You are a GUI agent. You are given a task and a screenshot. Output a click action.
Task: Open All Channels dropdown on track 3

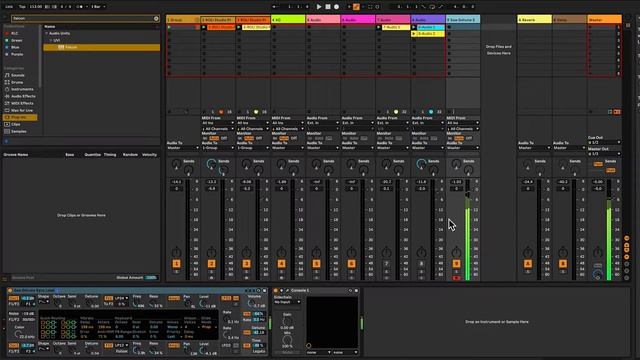[253, 129]
